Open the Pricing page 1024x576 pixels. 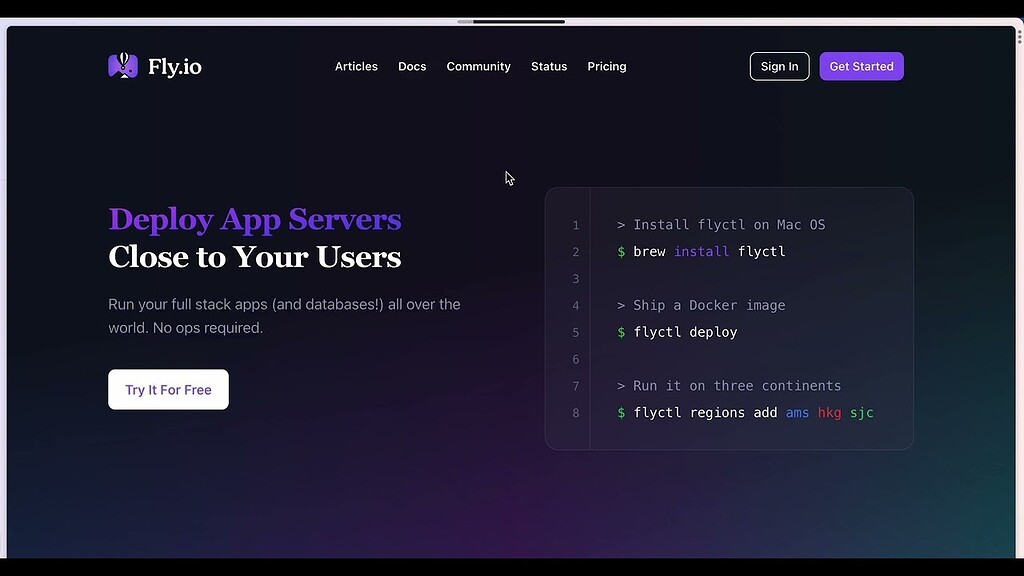[606, 66]
